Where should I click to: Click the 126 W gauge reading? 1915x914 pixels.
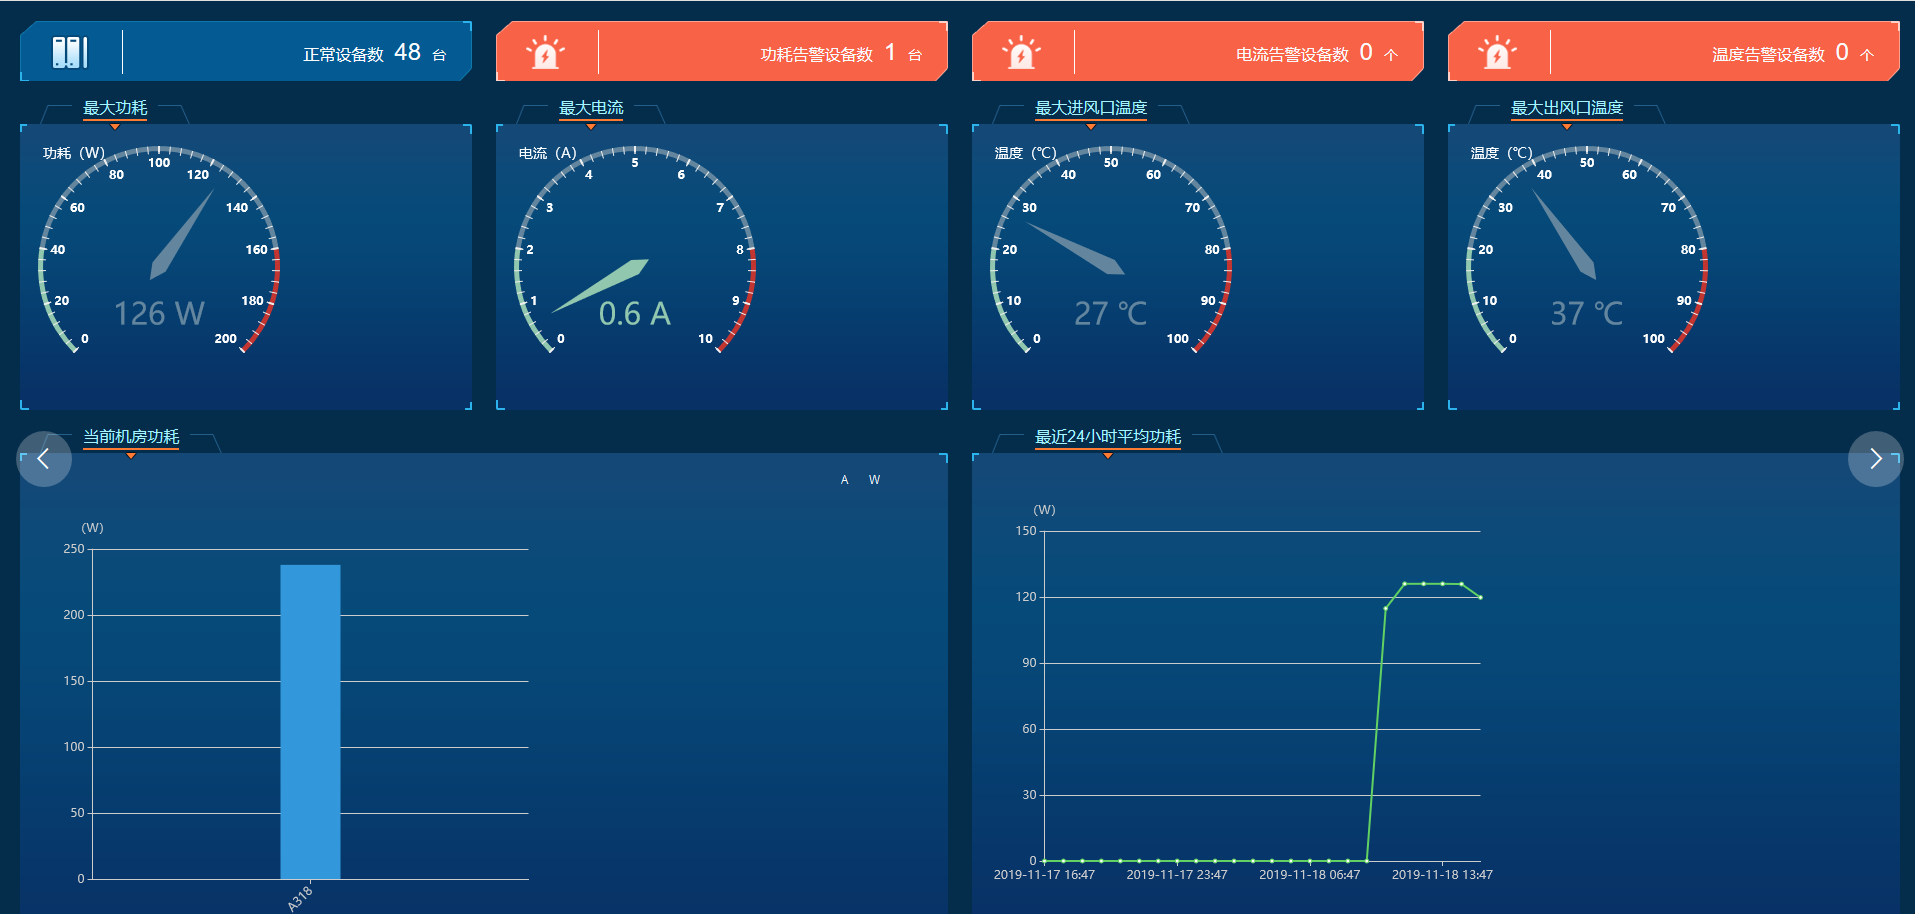tap(159, 314)
